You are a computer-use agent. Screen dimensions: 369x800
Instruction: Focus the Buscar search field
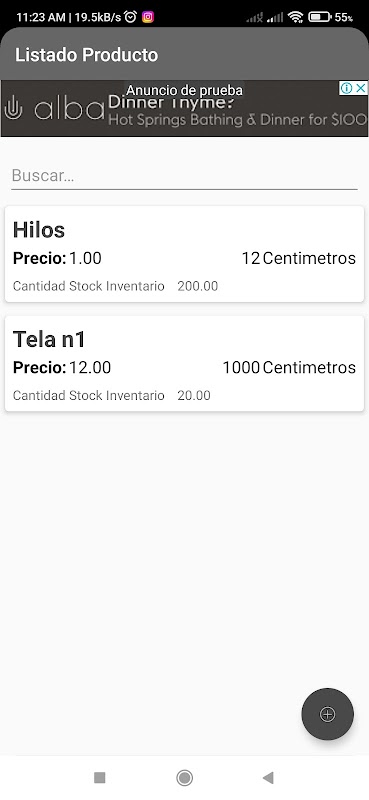tap(184, 176)
